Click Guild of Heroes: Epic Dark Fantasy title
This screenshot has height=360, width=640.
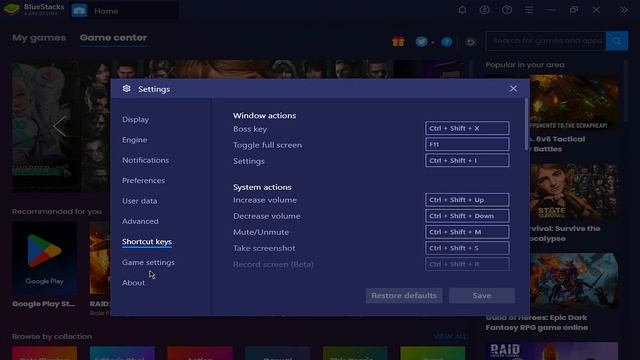pyautogui.click(x=537, y=322)
